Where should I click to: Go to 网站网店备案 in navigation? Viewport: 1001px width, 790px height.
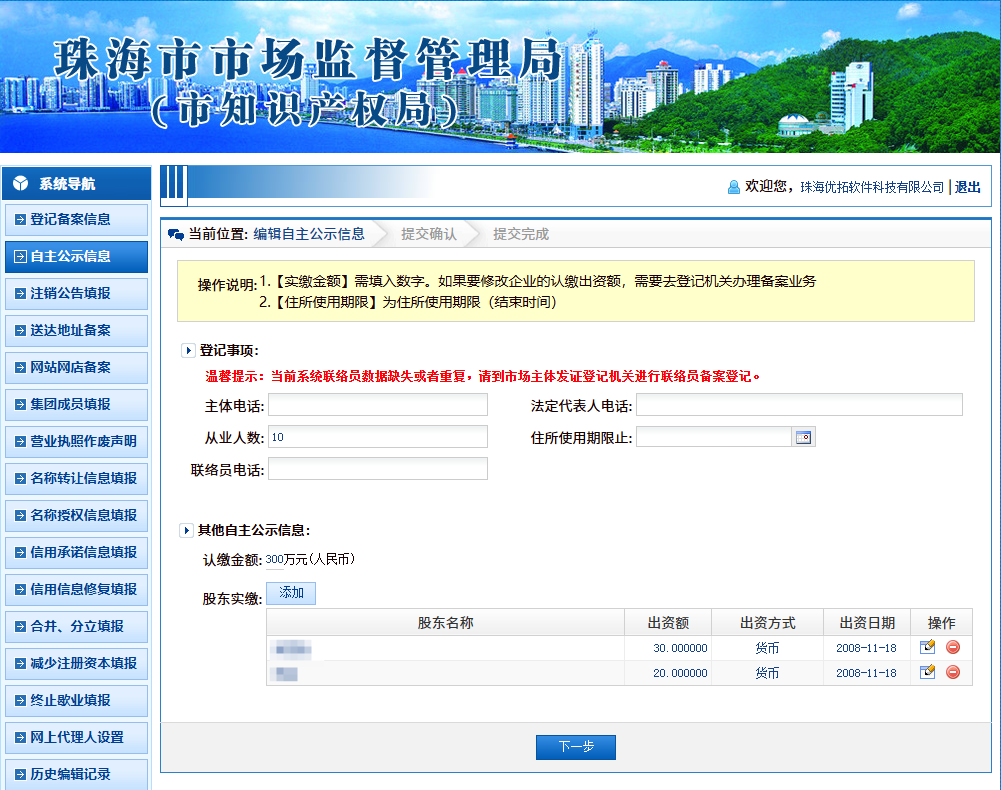[76, 367]
